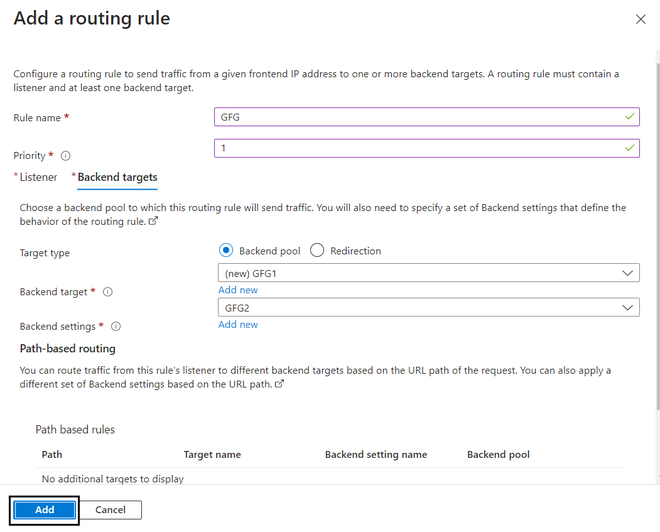
Task: Switch to the Listener tab
Action: coord(38,177)
